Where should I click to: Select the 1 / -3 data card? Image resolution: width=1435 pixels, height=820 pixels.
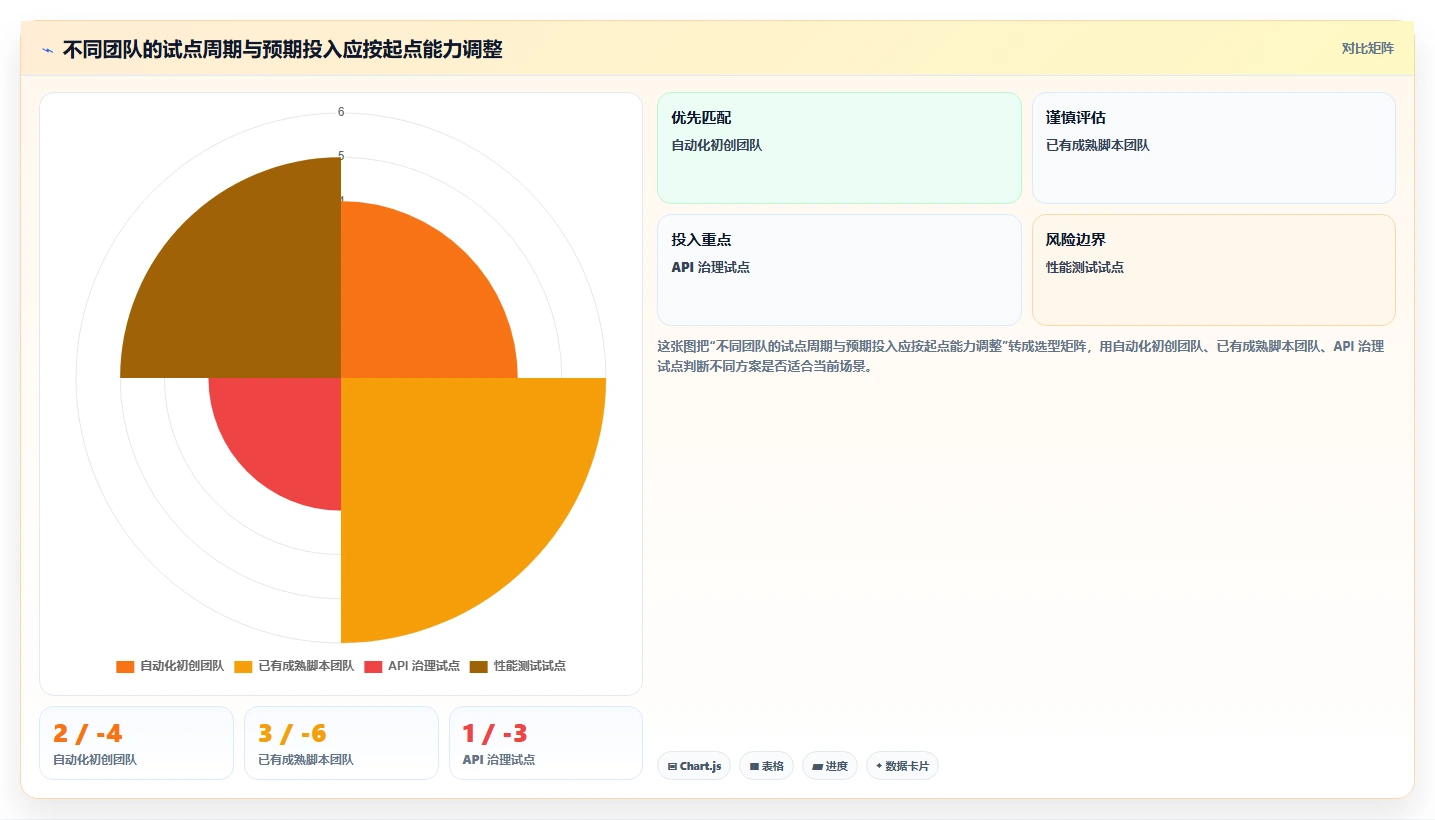[546, 743]
